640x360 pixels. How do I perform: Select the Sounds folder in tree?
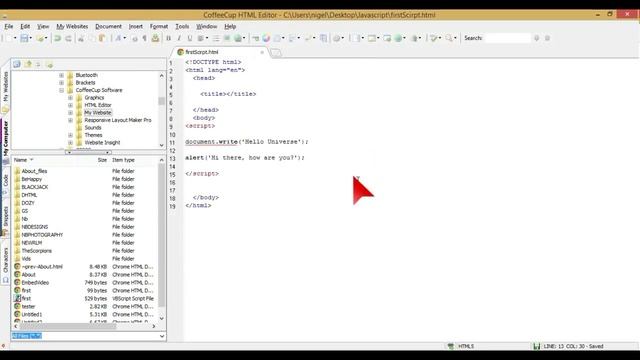(x=93, y=128)
